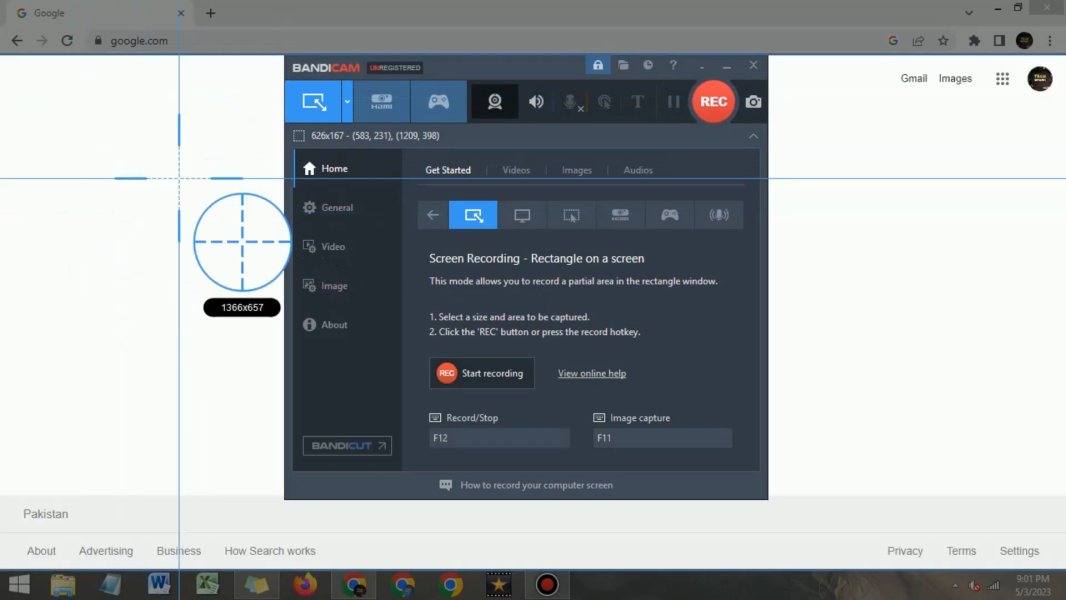This screenshot has height=600, width=1066.
Task: Open the Windows Start menu
Action: tap(19, 584)
